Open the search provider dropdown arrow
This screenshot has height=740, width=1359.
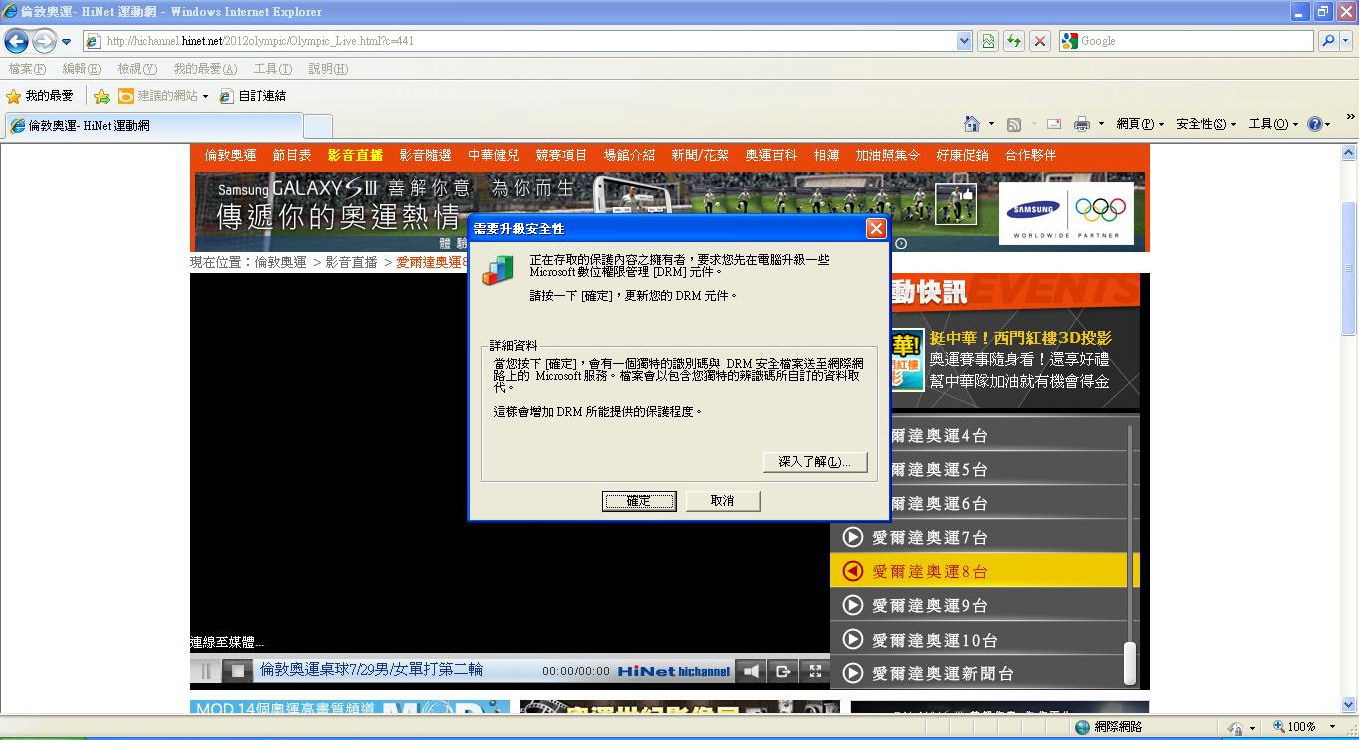(x=1346, y=41)
